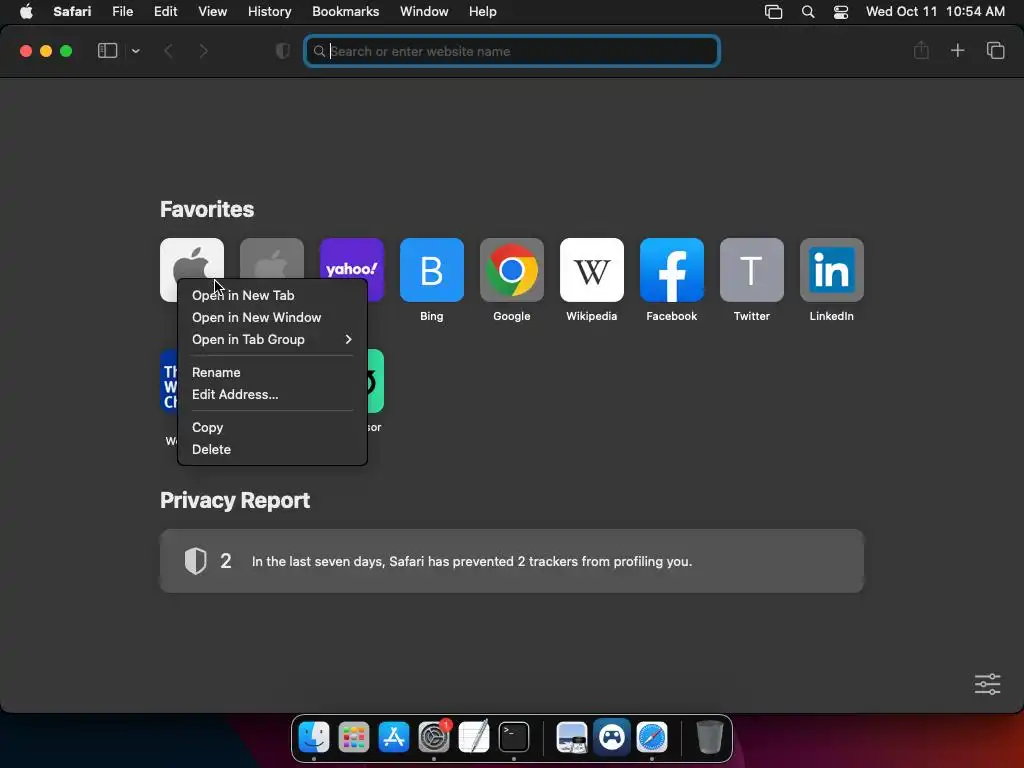The height and width of the screenshot is (768, 1024).
Task: Click the screen mirroring menu bar icon
Action: click(x=773, y=12)
